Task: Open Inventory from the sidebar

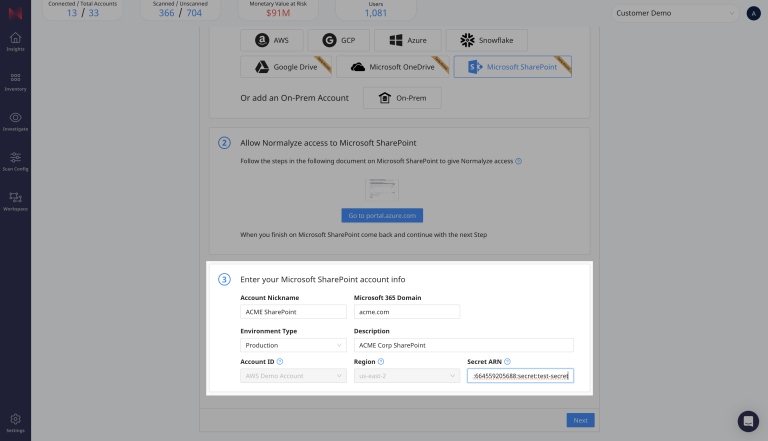Action: [x=15, y=80]
